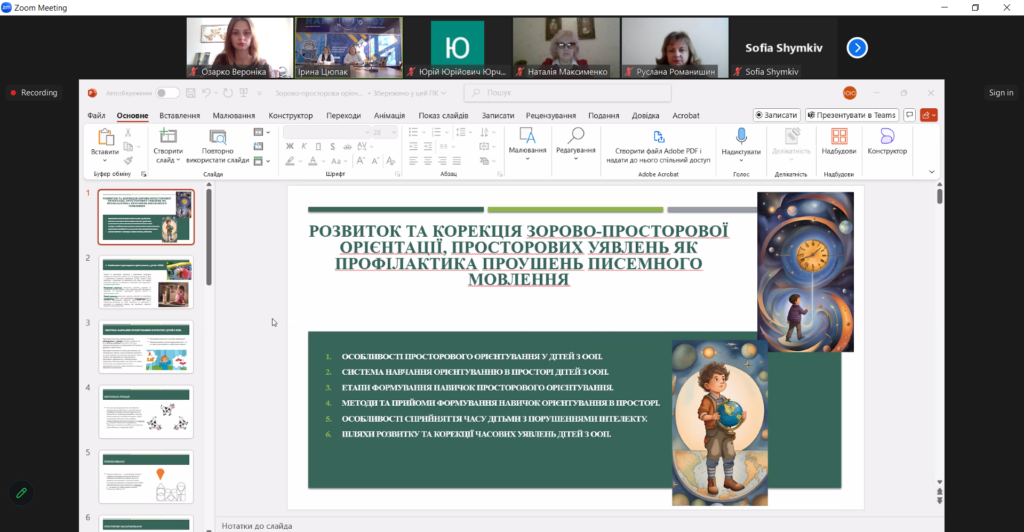
Task: Click Create Adobe PDF and share icon
Action: [658, 137]
